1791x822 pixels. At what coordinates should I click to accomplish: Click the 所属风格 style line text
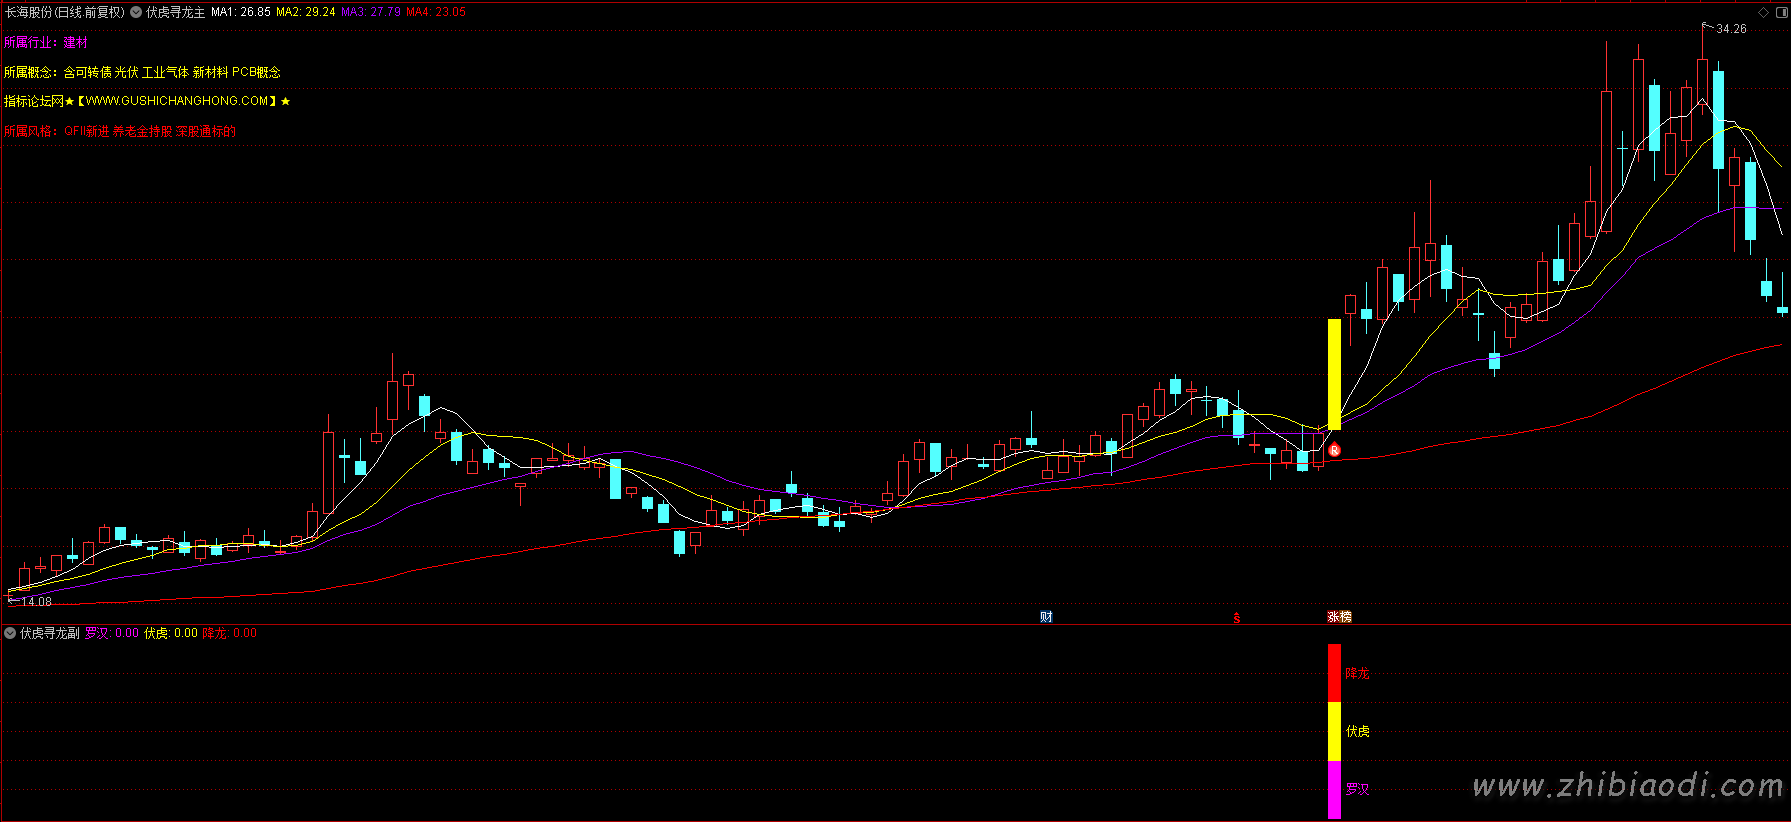[x=120, y=131]
